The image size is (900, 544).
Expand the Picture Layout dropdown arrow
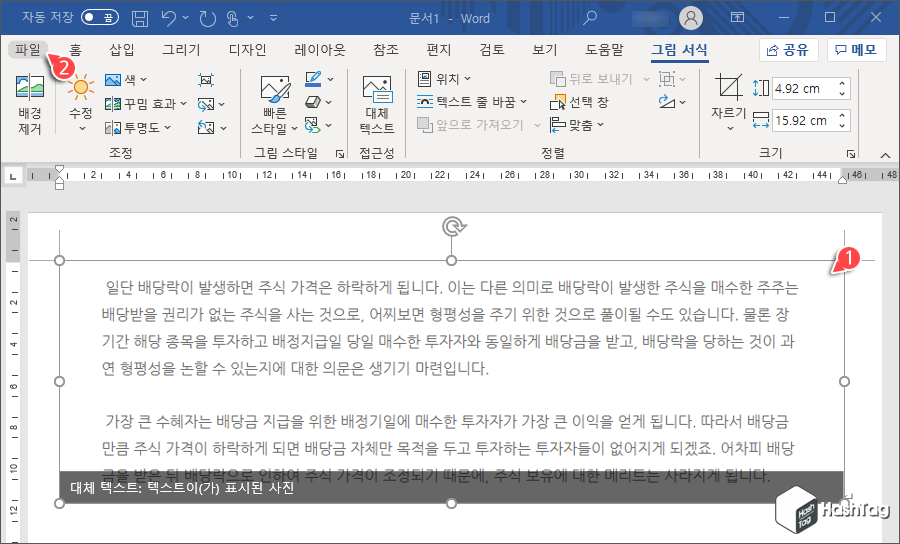(x=329, y=126)
